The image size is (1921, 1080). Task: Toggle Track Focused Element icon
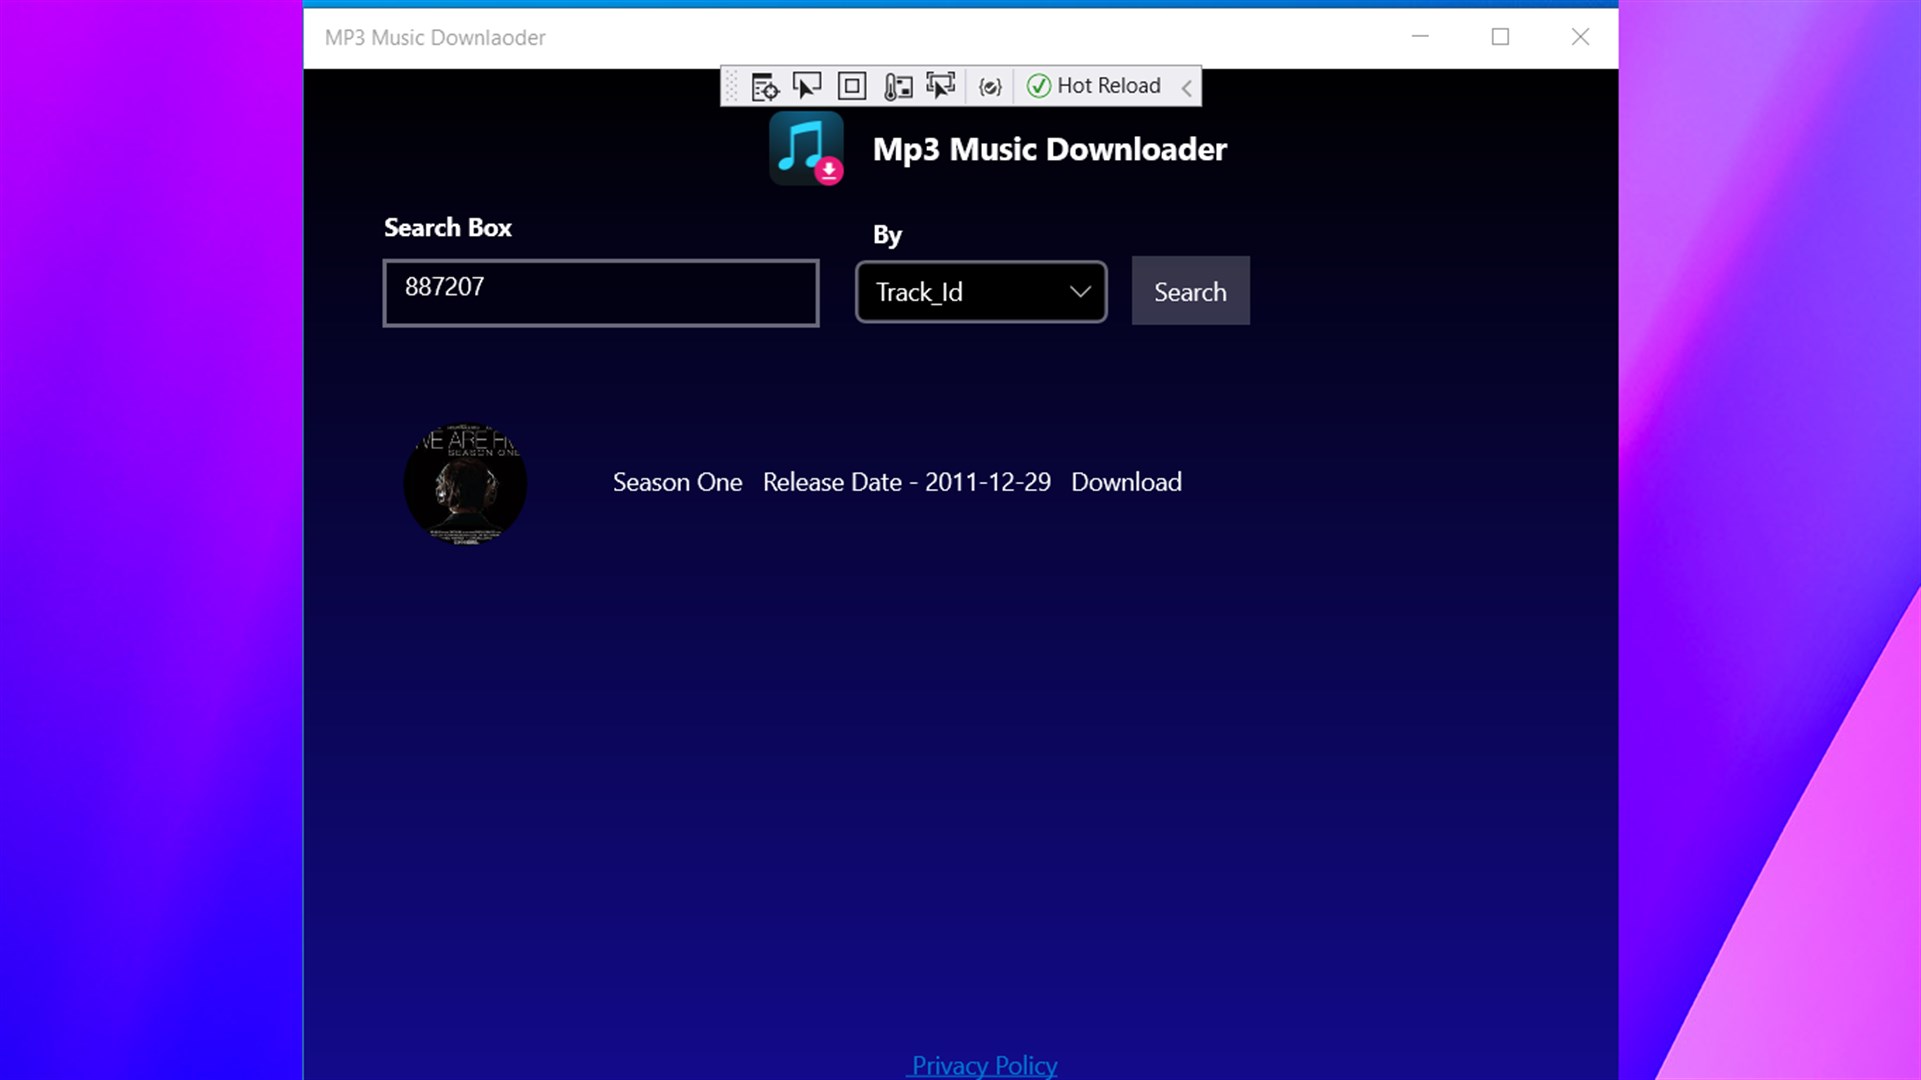[940, 87]
